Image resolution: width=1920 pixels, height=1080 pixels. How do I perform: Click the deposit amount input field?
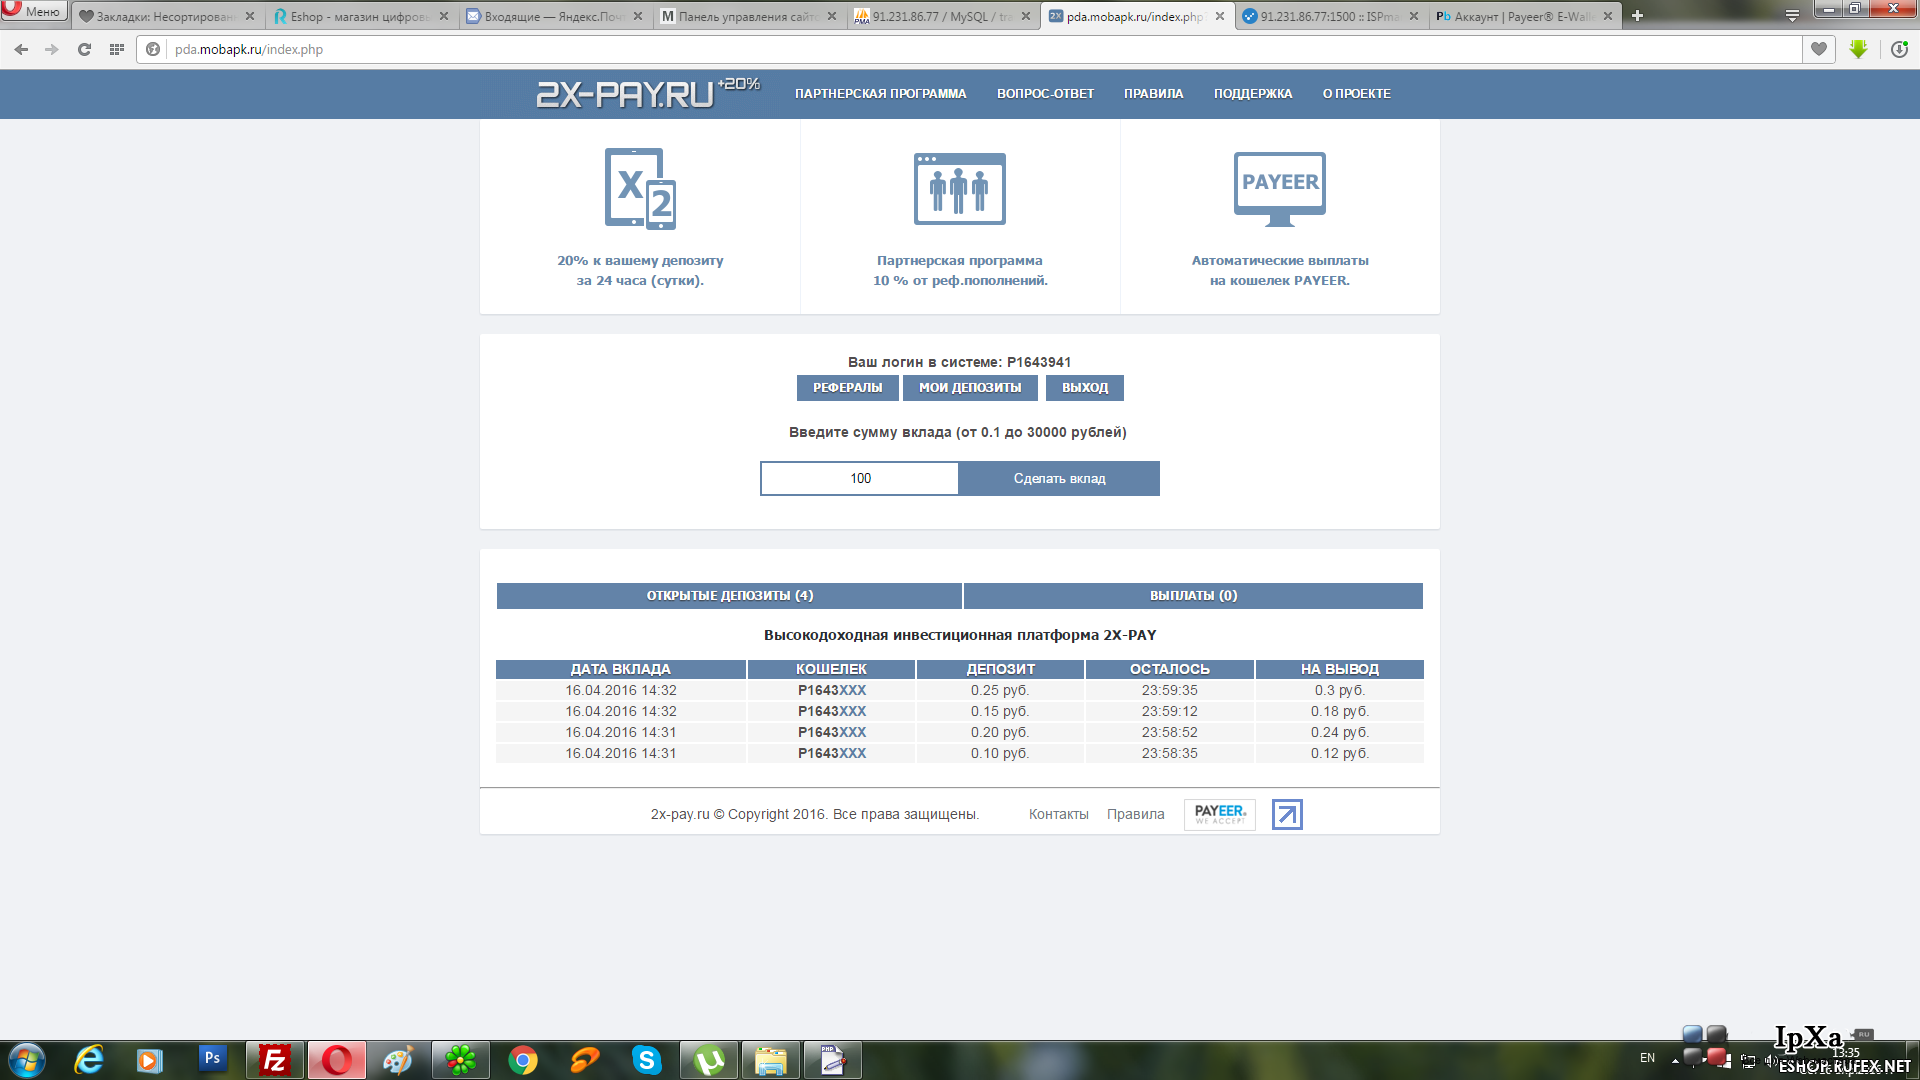(860, 478)
